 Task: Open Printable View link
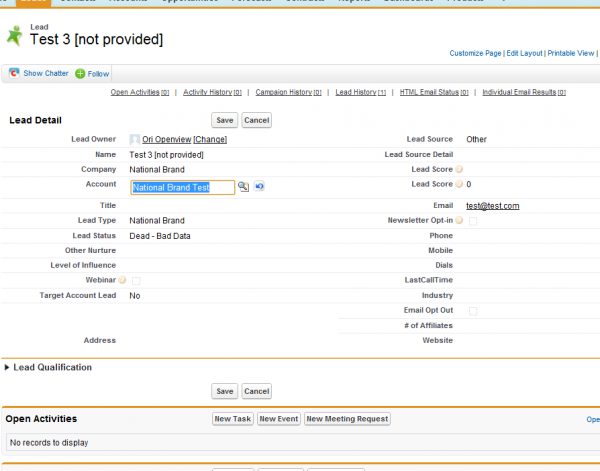pyautogui.click(x=571, y=53)
